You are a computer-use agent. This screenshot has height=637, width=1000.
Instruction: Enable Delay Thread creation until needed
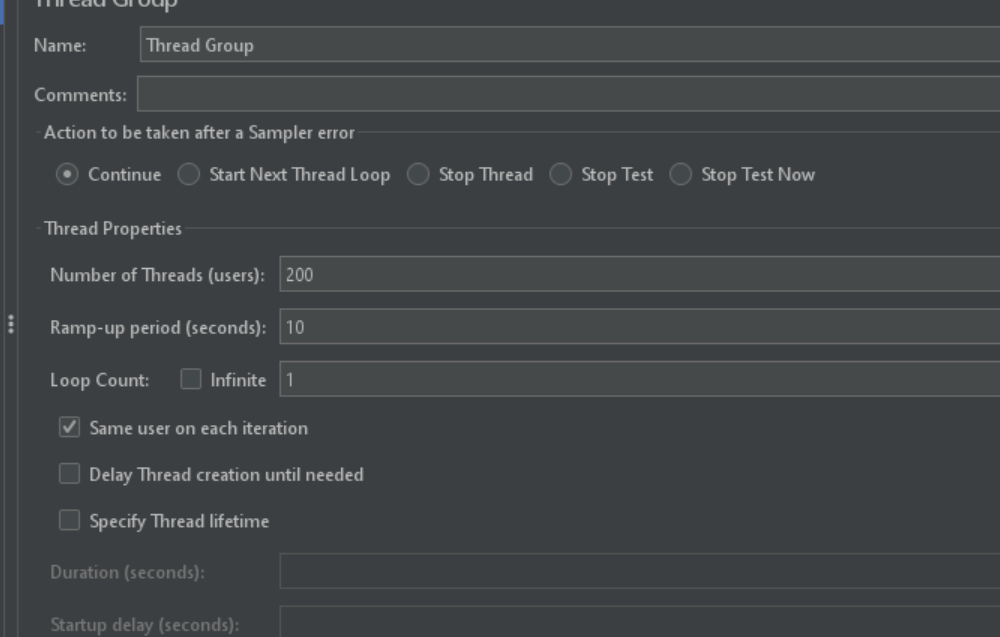click(70, 474)
